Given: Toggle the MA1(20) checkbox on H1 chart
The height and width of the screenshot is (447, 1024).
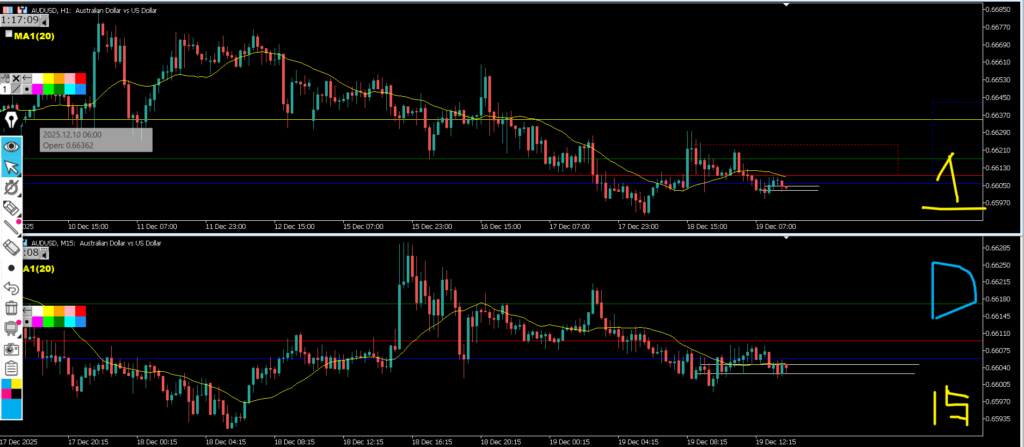Looking at the screenshot, I should click(x=8, y=35).
